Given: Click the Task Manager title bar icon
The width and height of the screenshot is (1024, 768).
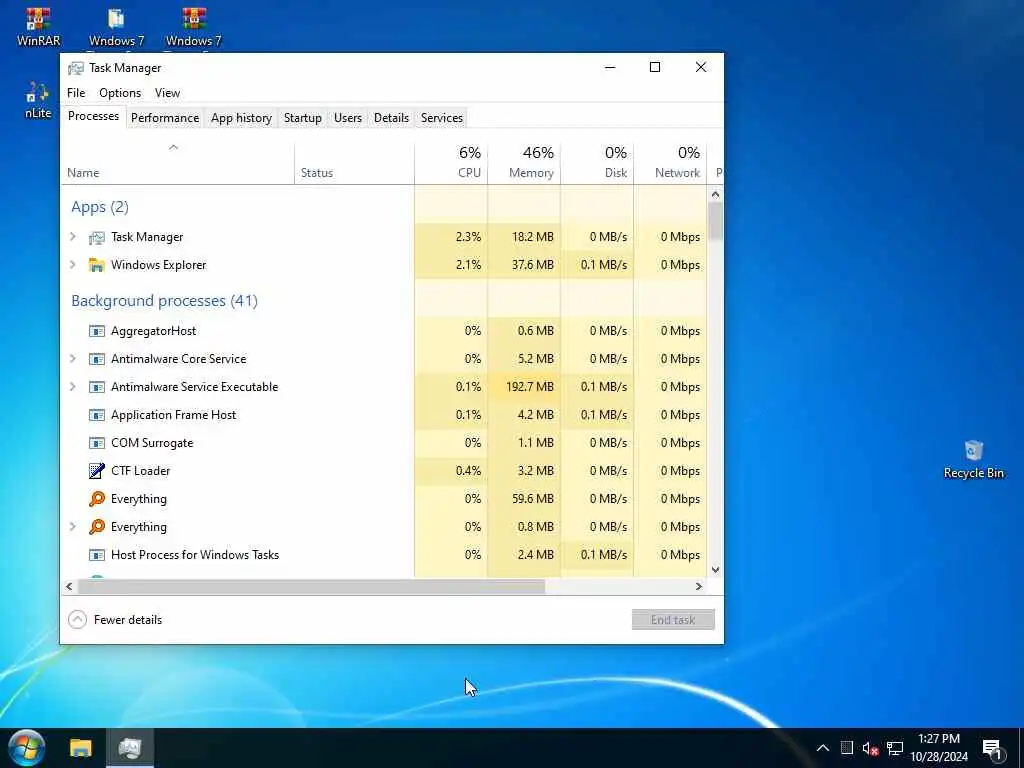Looking at the screenshot, I should coord(76,68).
